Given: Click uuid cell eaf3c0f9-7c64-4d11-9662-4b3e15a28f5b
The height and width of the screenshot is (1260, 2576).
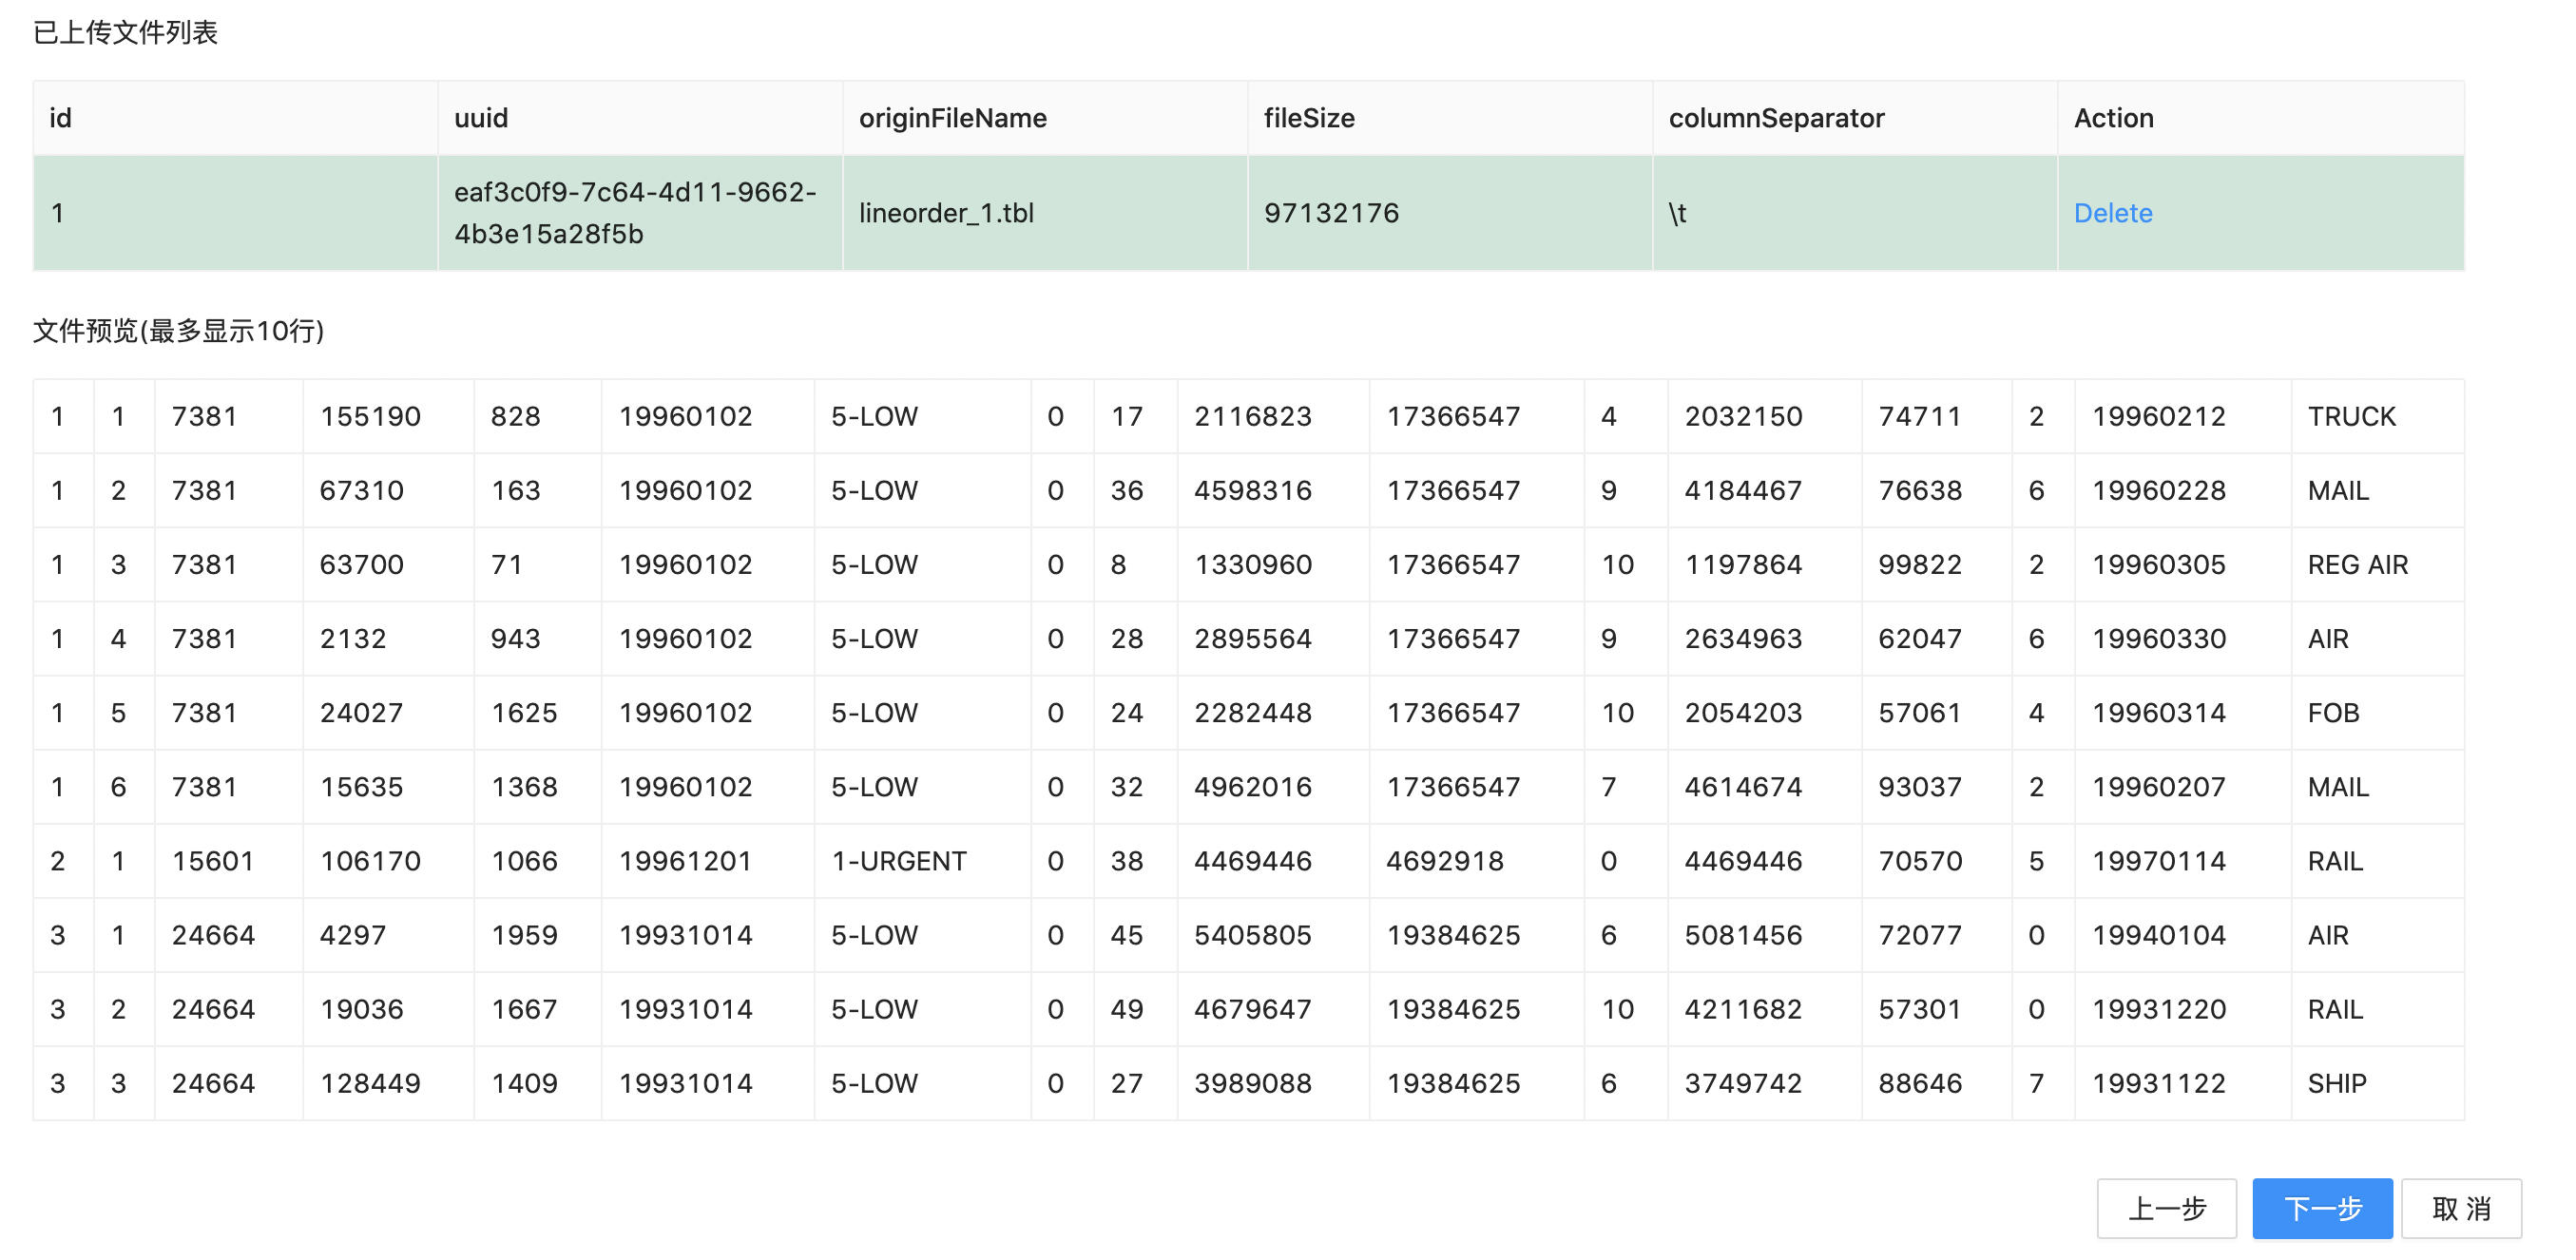Looking at the screenshot, I should click(640, 213).
